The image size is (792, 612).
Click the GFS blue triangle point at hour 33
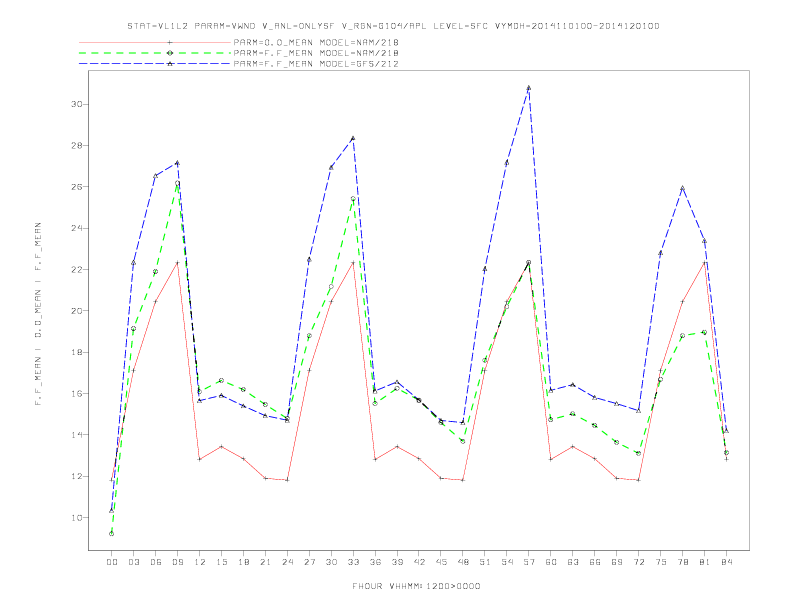(x=353, y=138)
